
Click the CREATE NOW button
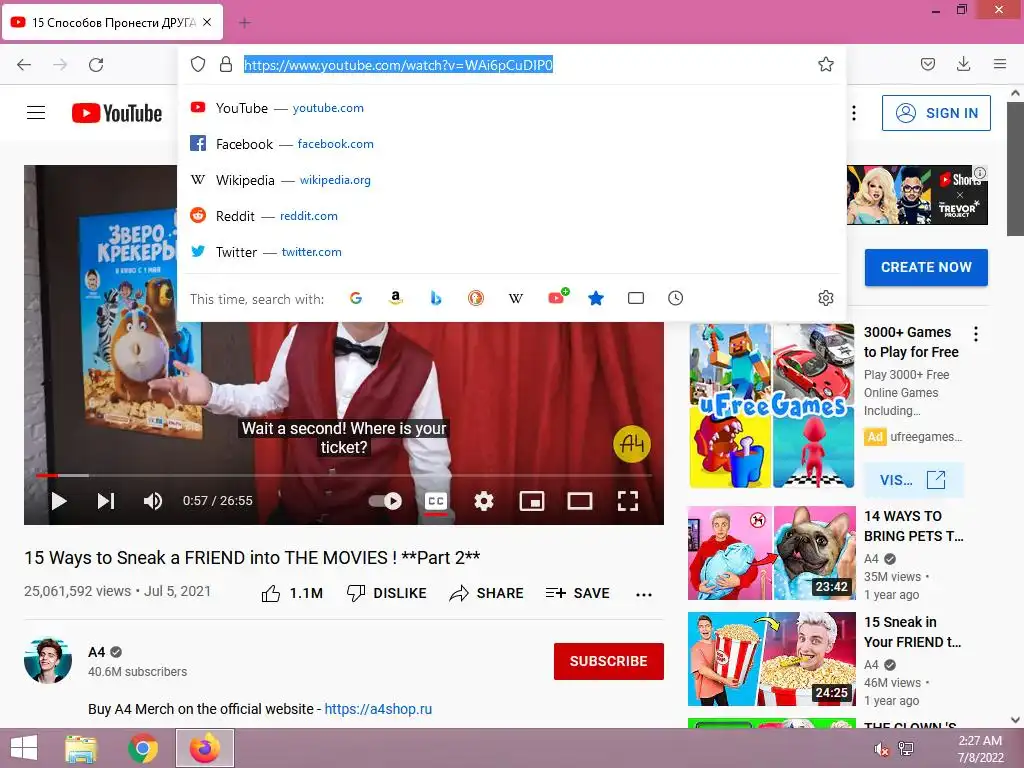[x=926, y=267]
